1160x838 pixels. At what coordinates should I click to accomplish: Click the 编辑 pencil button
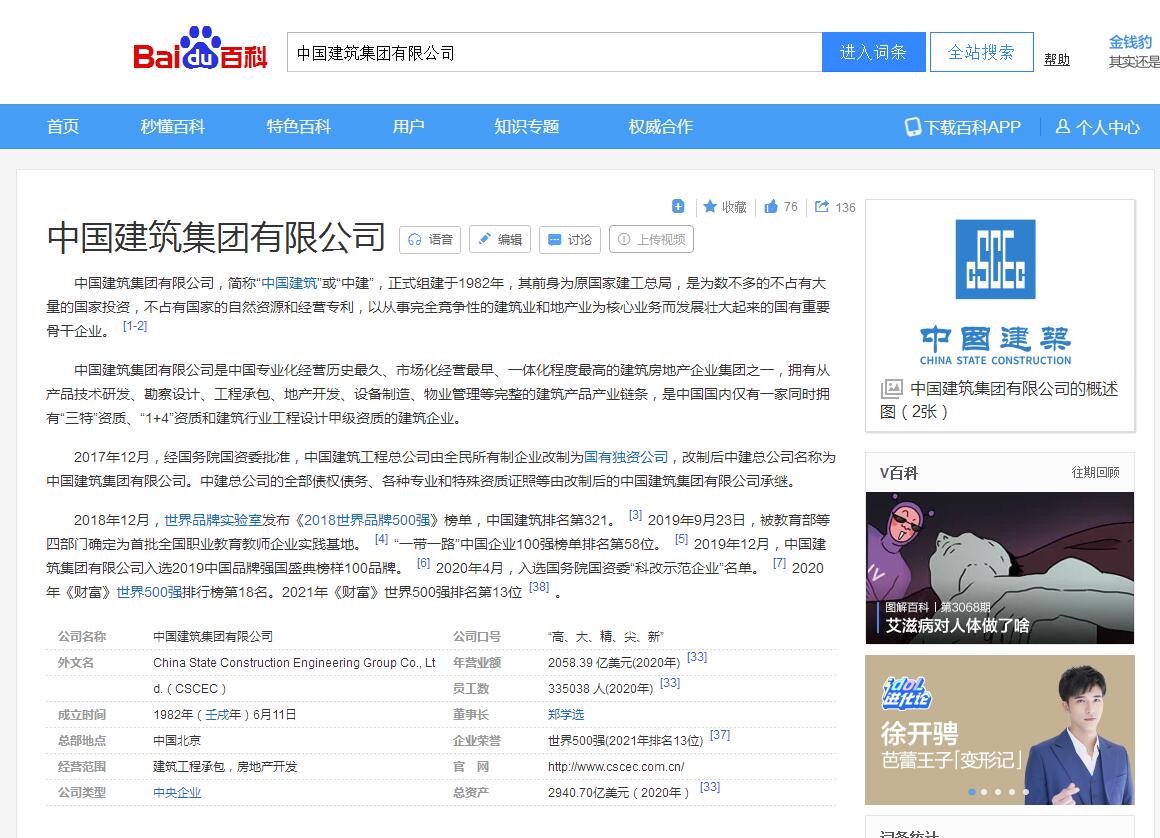point(499,240)
